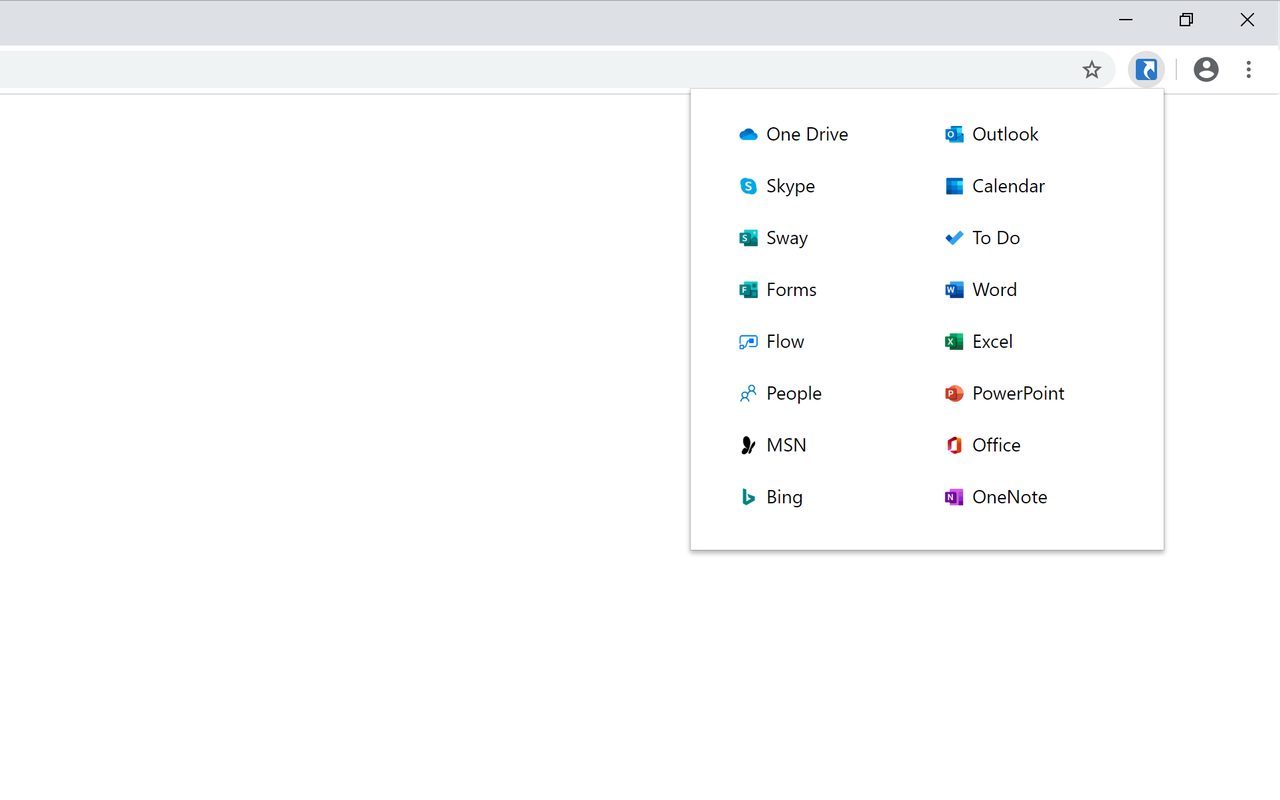Bookmark this page with the star icon
The height and width of the screenshot is (800, 1280).
1092,69
